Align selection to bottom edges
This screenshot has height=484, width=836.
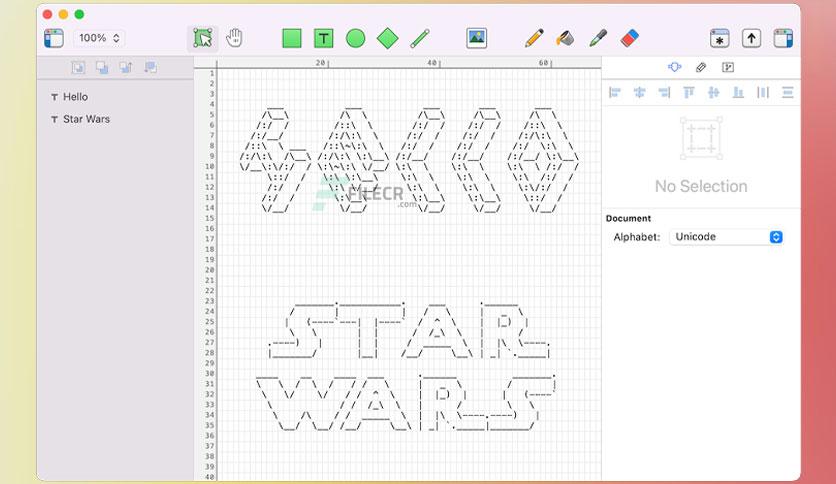pos(738,93)
